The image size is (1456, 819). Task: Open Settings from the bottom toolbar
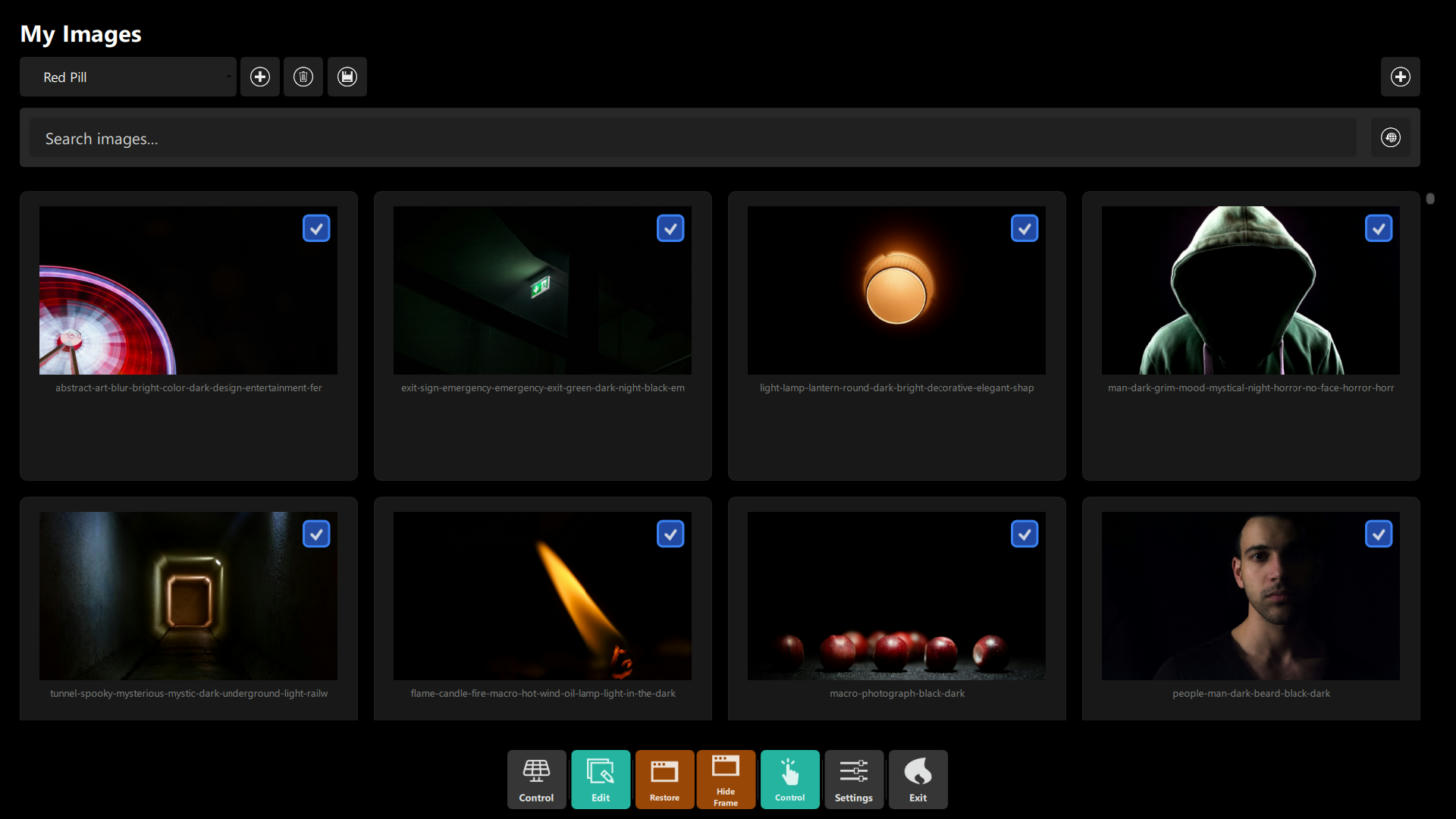pyautogui.click(x=854, y=779)
